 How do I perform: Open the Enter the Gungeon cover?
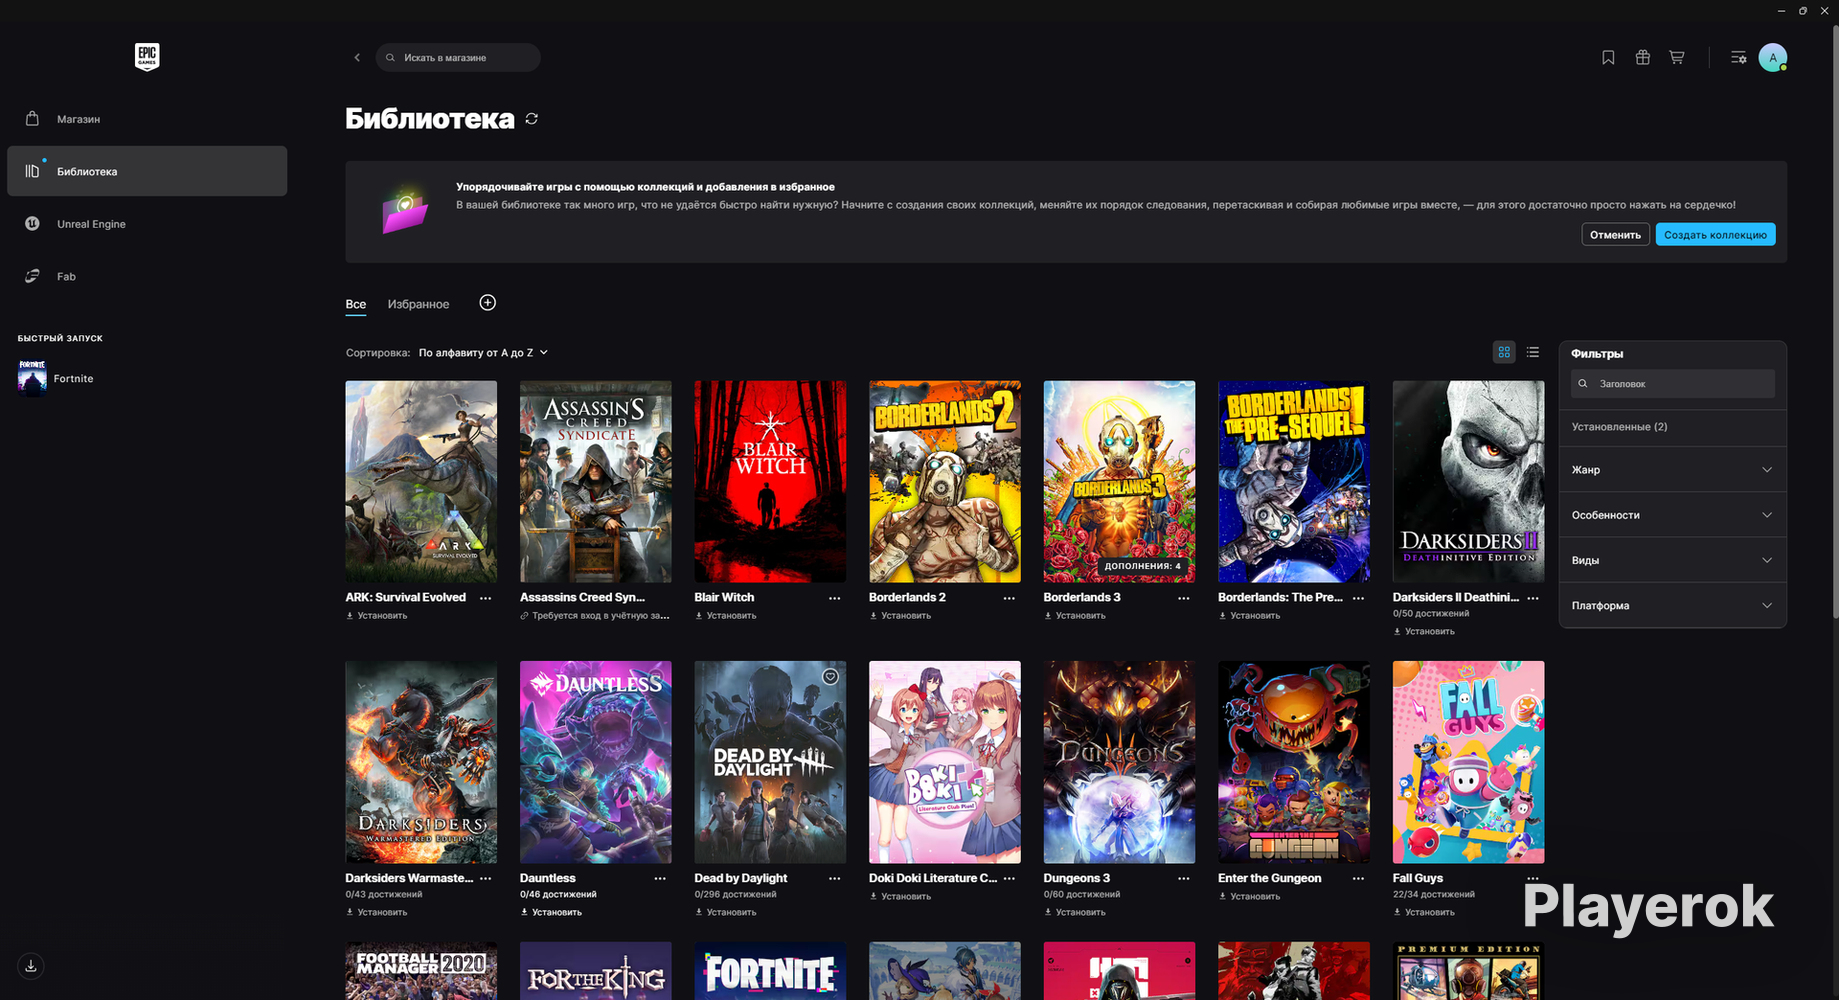1294,762
